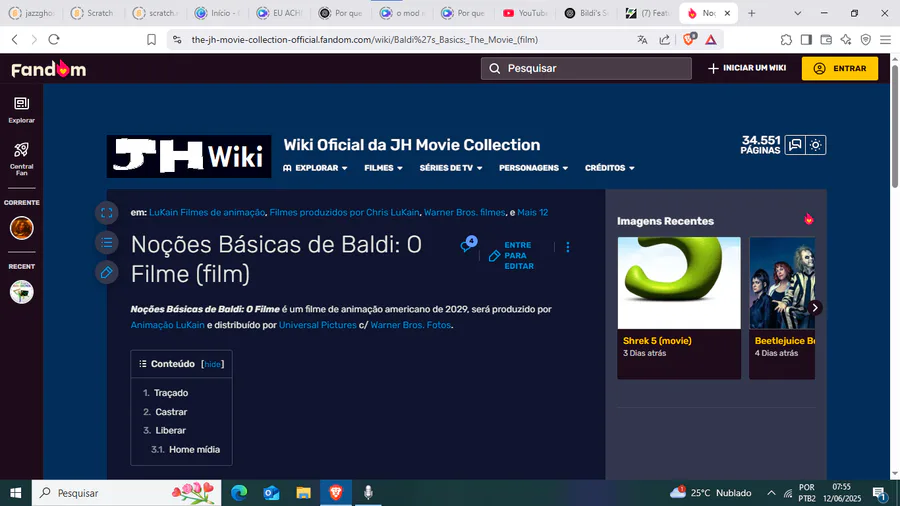Click the taskbar Pesquisar search box

(126, 493)
